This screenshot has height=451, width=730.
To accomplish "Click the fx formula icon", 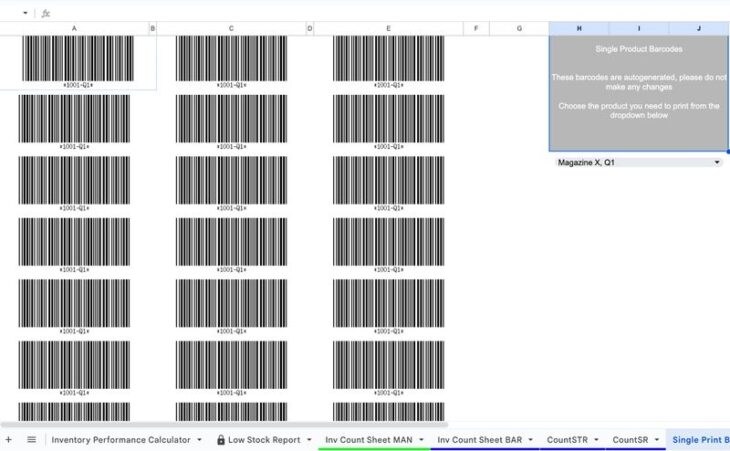I will 45,13.
